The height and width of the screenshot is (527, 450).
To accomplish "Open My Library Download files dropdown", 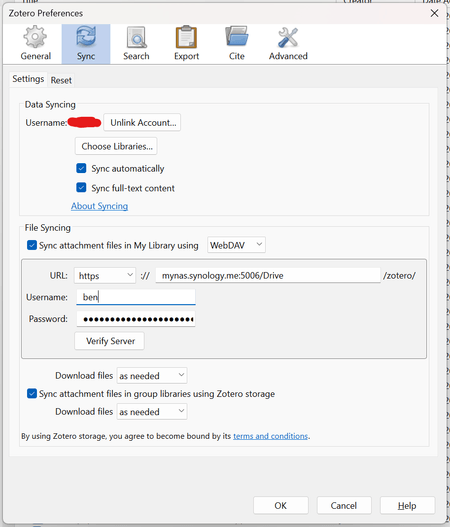I will point(152,375).
